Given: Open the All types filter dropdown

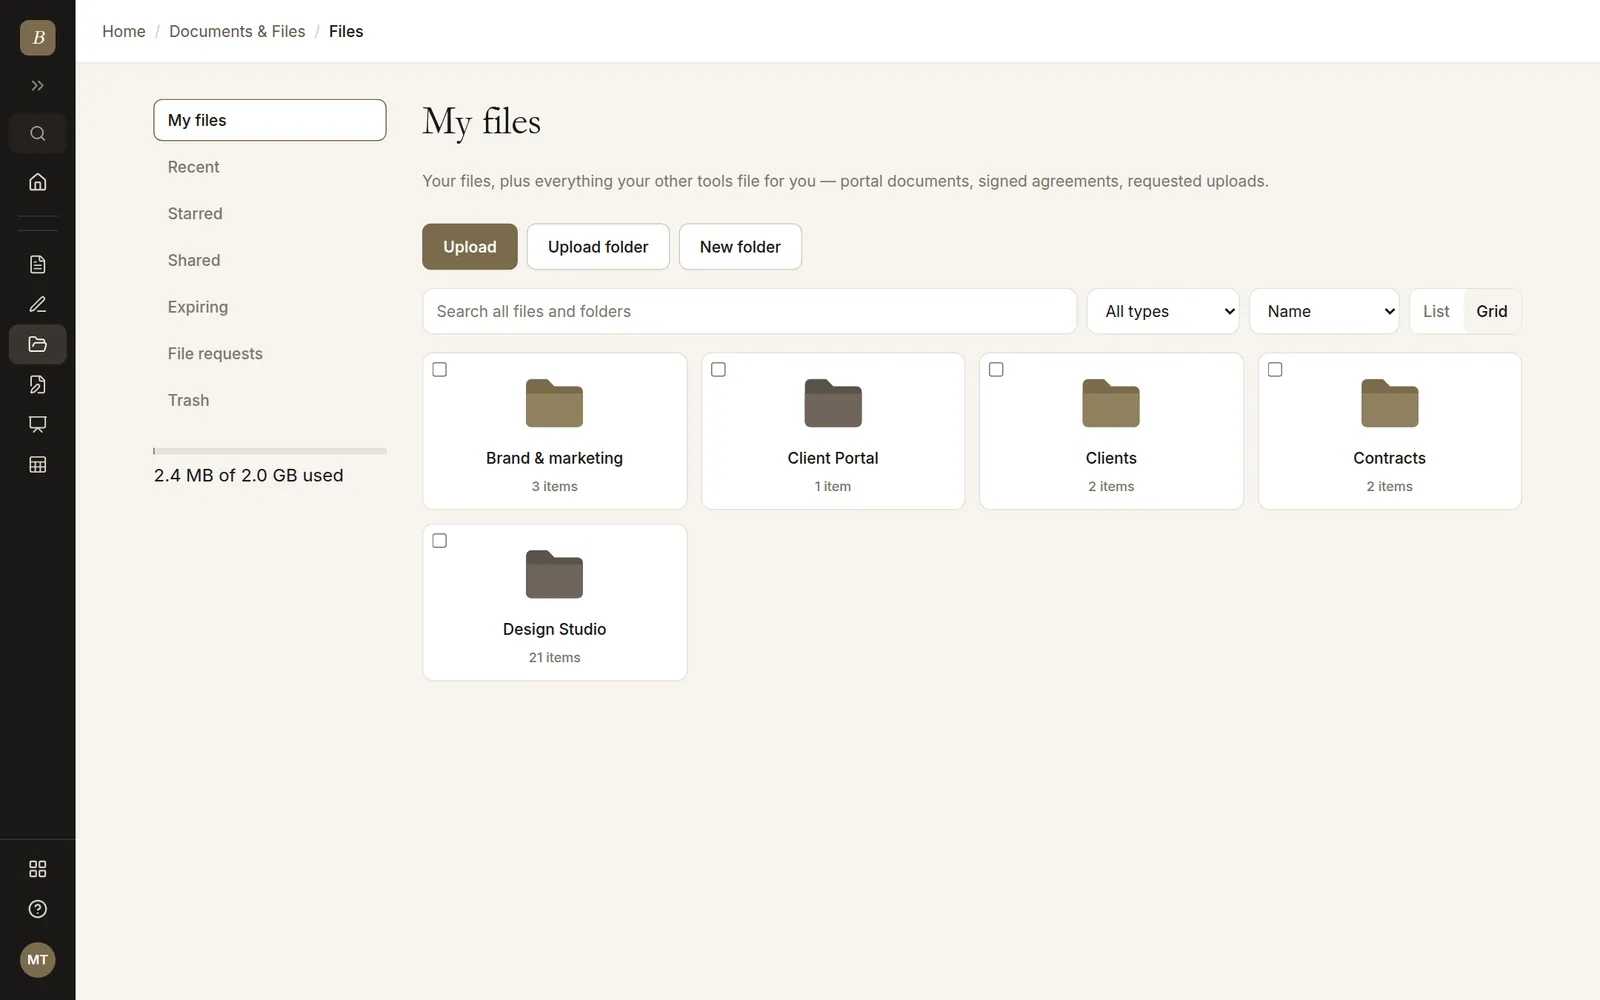Looking at the screenshot, I should (x=1163, y=311).
